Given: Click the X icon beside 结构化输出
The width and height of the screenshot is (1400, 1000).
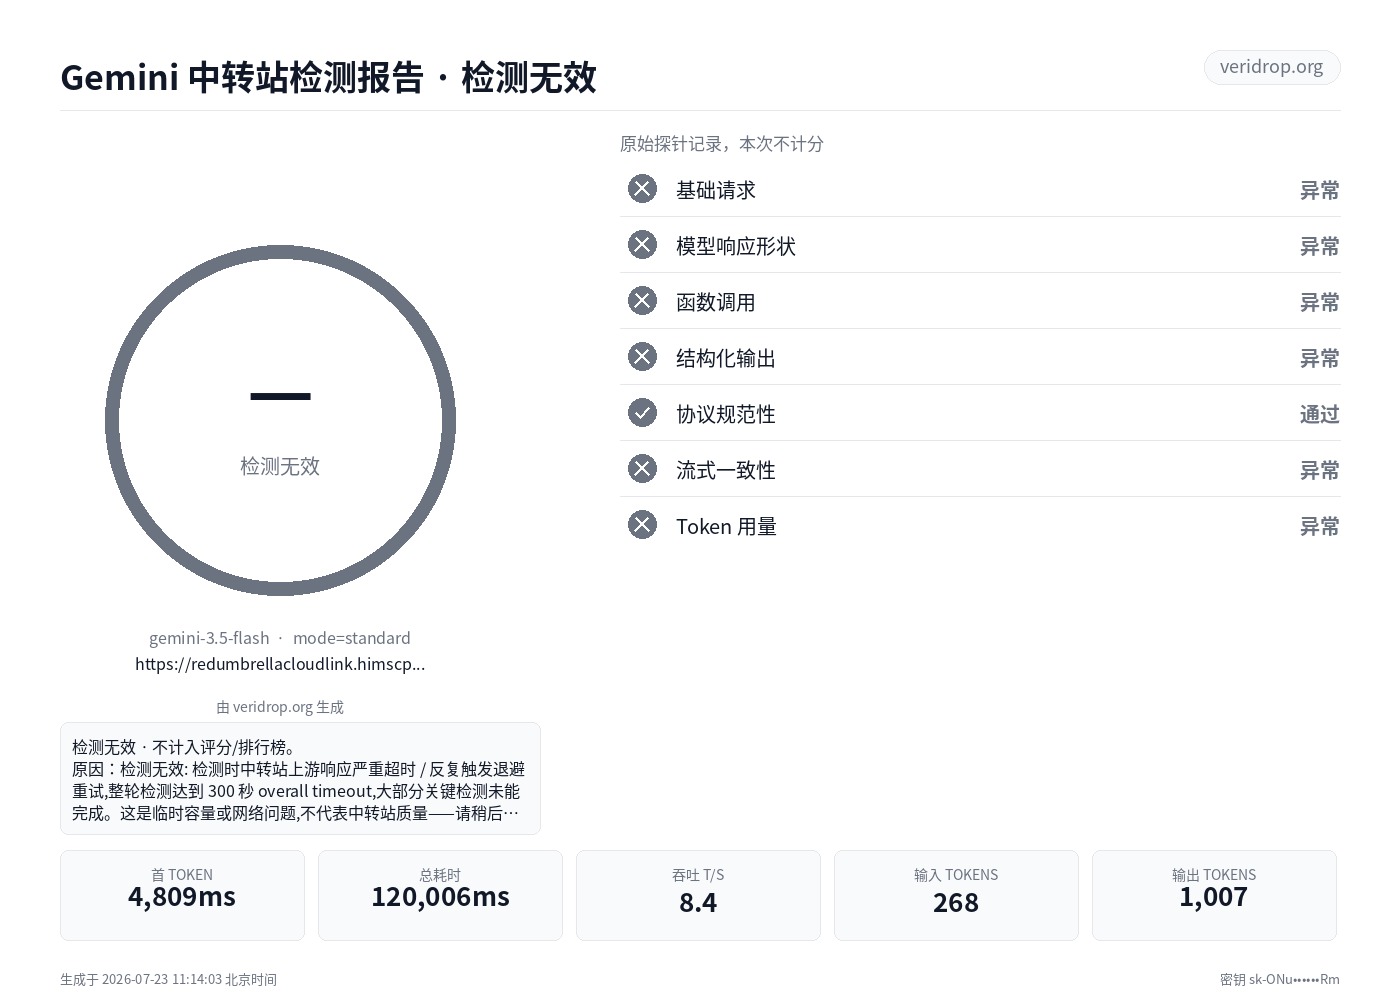Looking at the screenshot, I should 642,357.
